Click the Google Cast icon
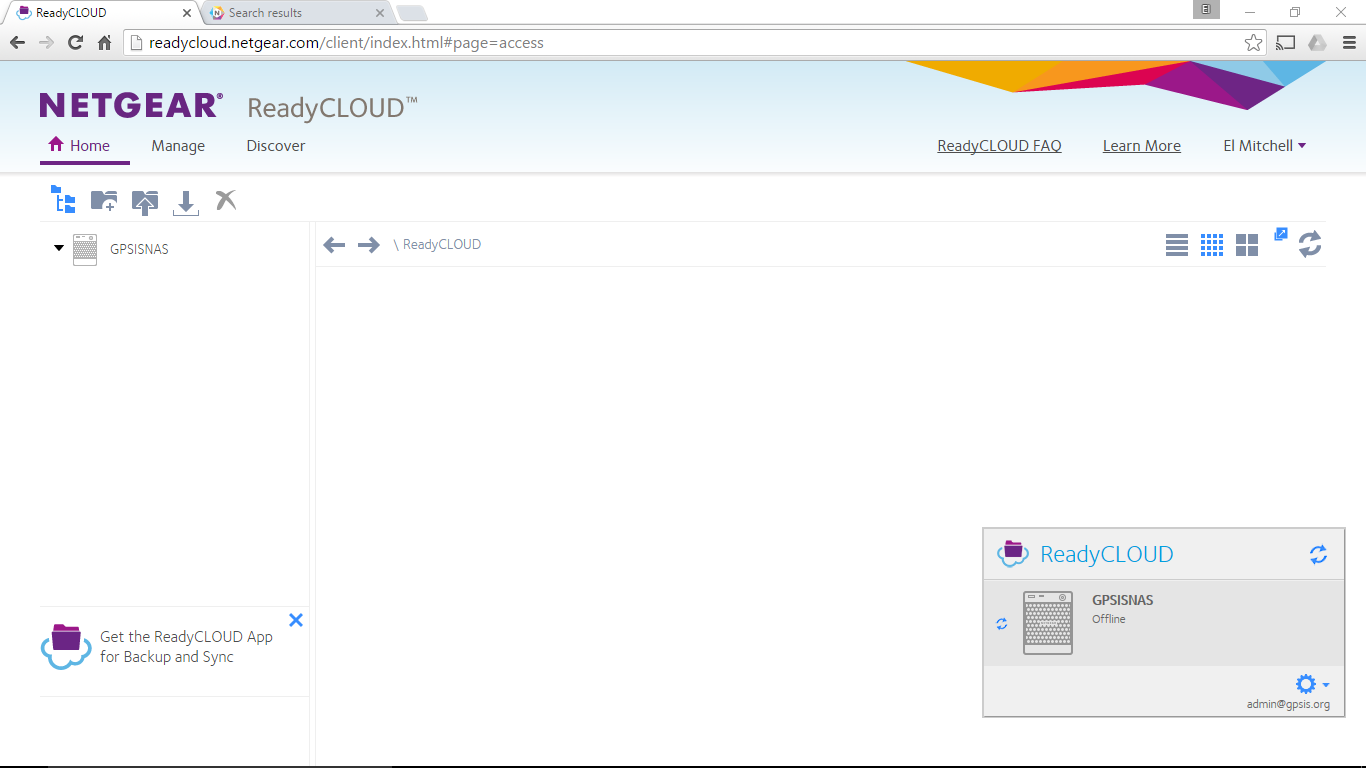Screen dimensions: 1366x768 click(1286, 43)
